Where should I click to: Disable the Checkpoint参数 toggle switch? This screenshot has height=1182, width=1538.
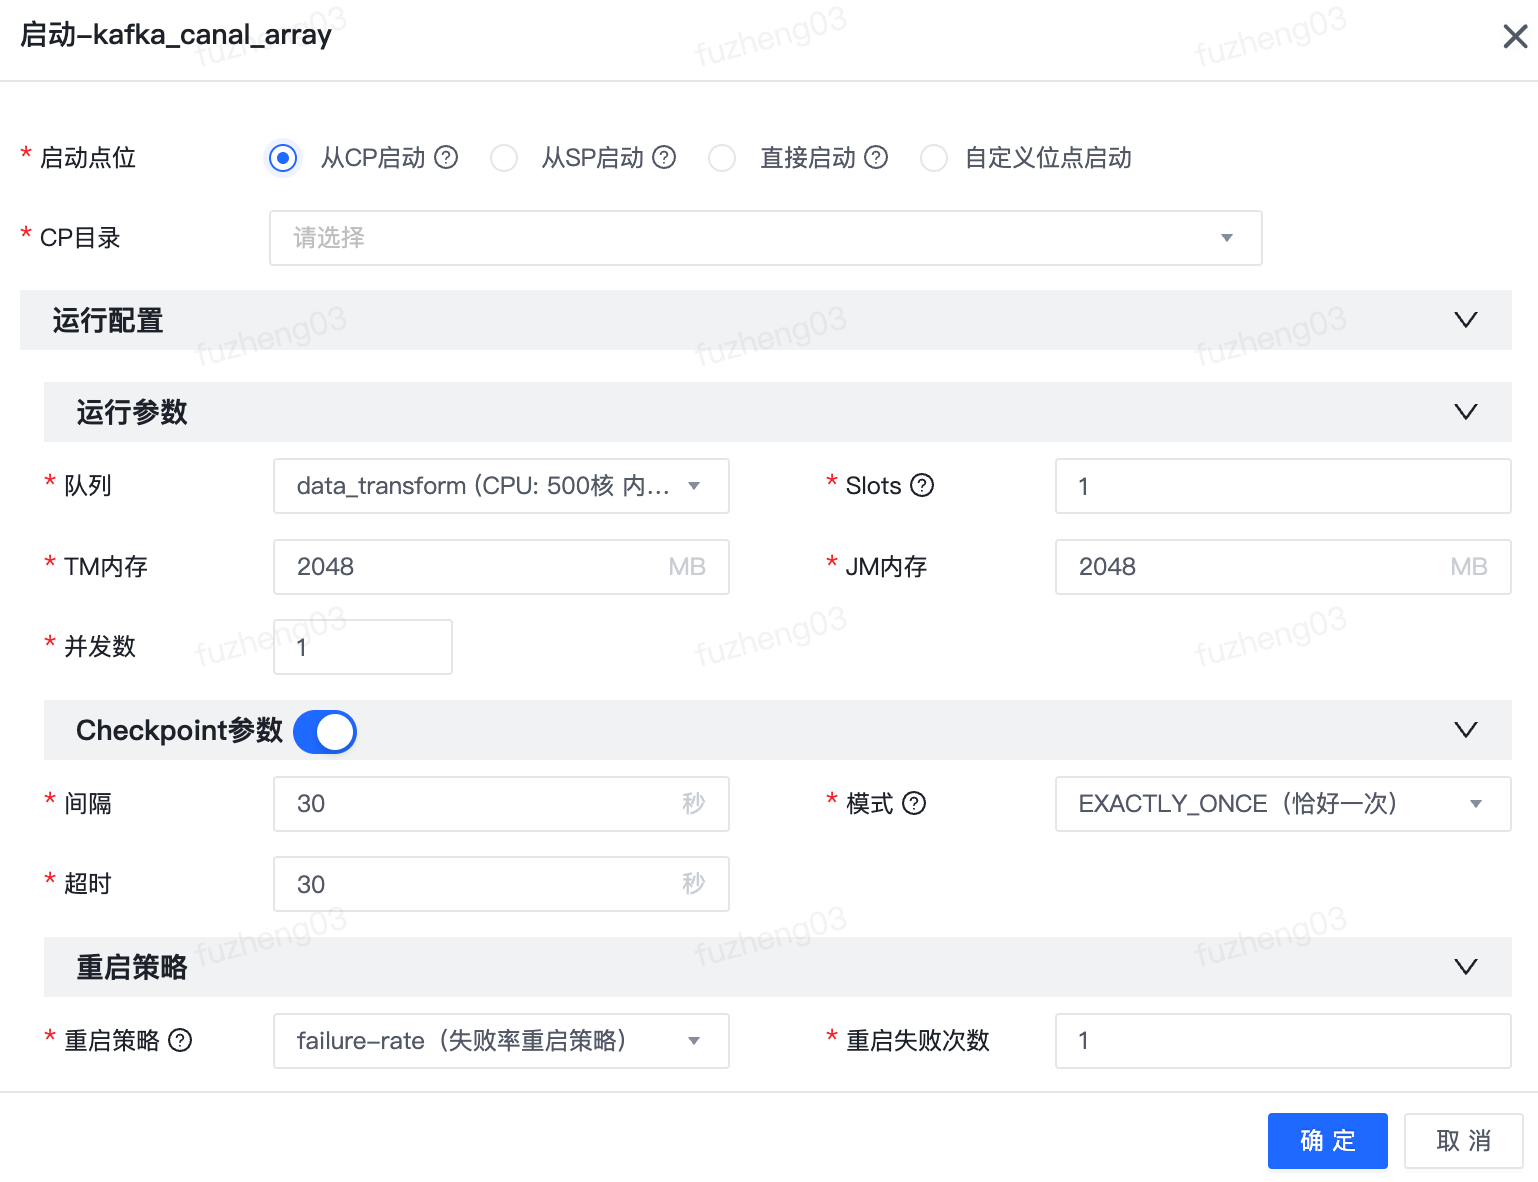coord(324,731)
